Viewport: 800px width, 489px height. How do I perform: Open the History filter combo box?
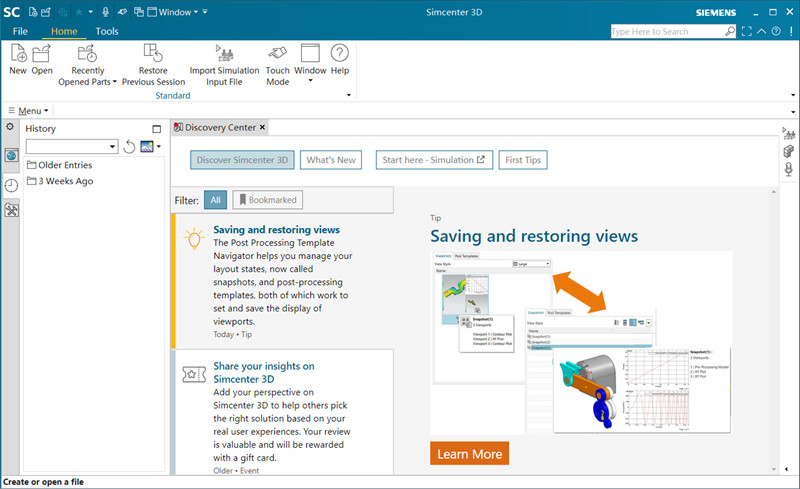72,147
